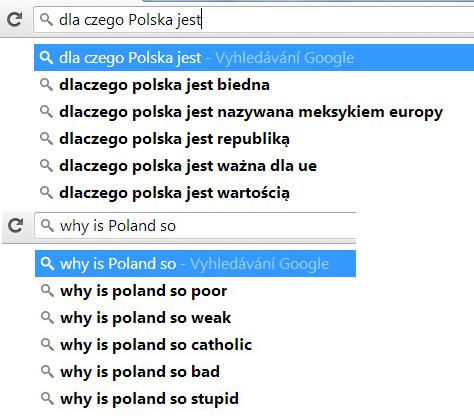Focus the address bar containing 'dla czego Polska jest'

click(254, 20)
